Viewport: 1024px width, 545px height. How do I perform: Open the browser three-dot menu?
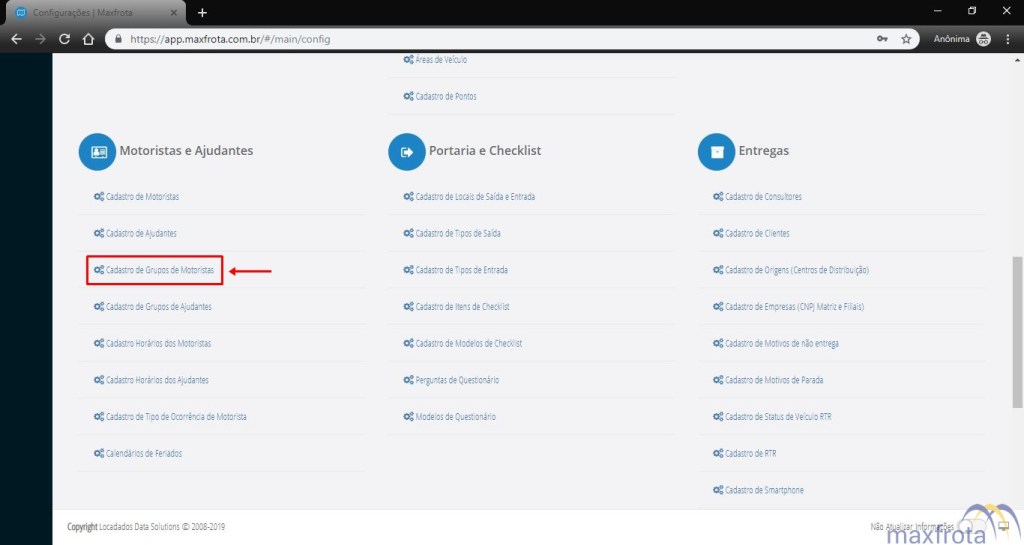[x=1008, y=39]
